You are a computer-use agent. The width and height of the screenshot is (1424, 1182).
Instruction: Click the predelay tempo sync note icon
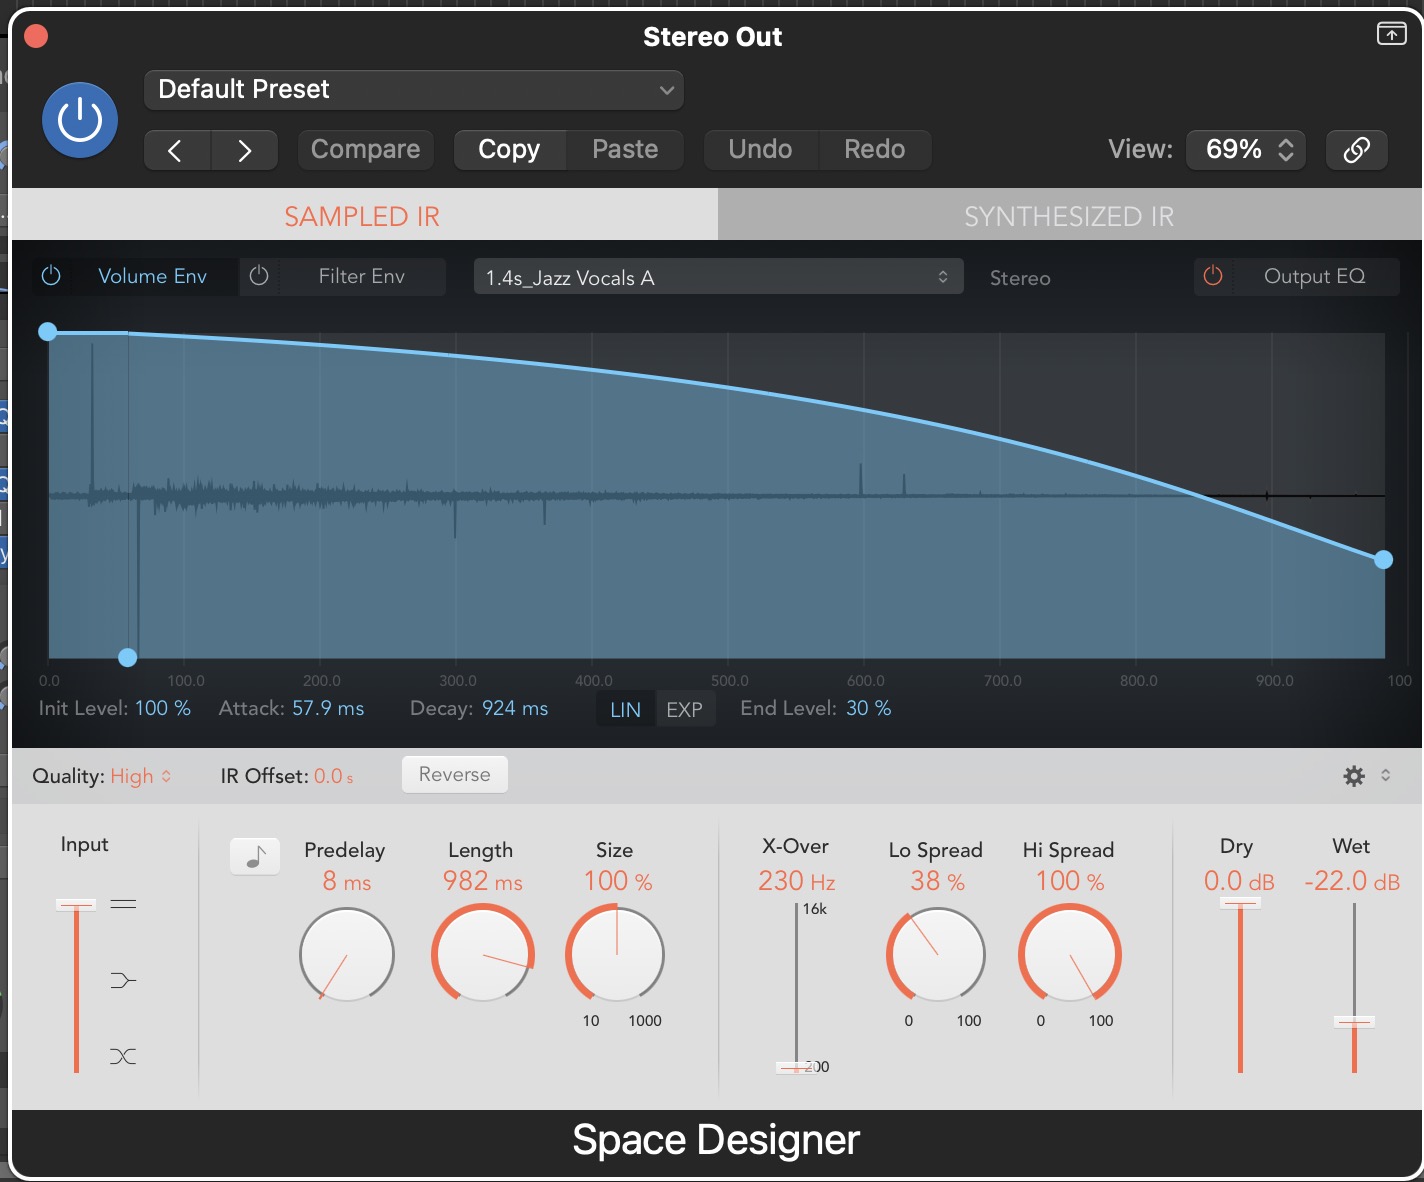(255, 856)
